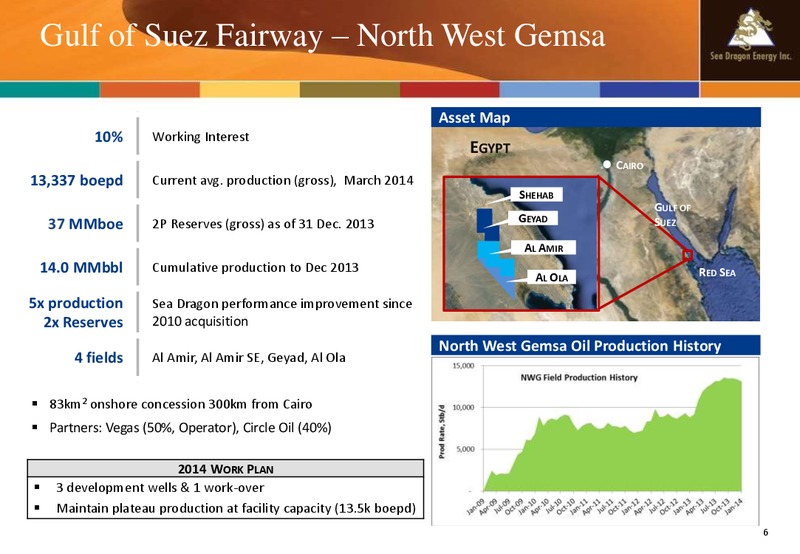
Task: Click the slide title 'Gulf of Suez Fairway – North West Gemsa'
Action: 322,35
